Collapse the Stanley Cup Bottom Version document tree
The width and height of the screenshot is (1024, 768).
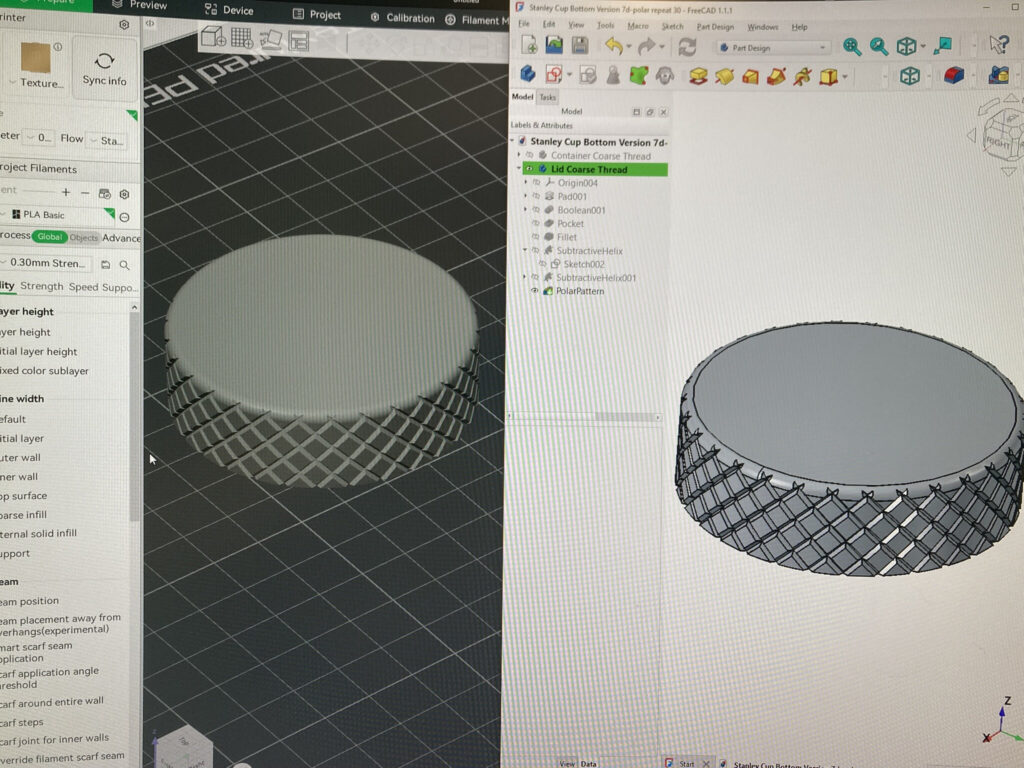512,140
